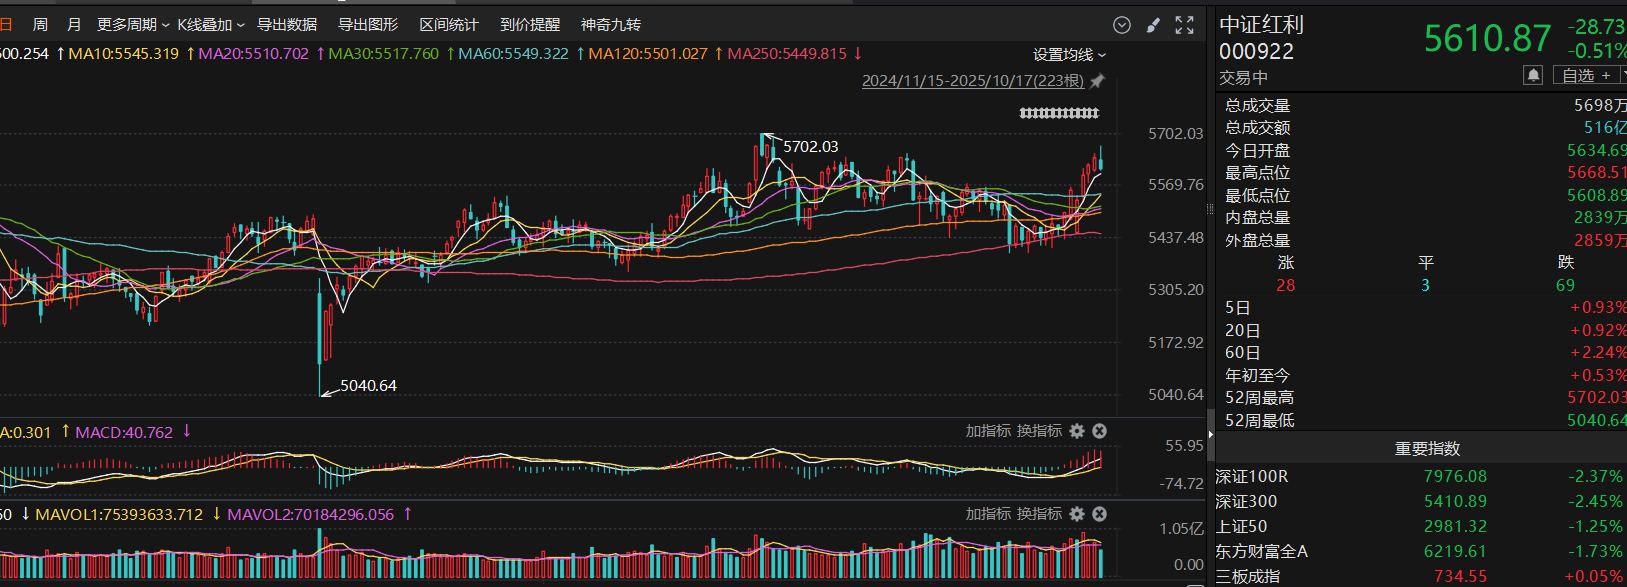Expand the chart to full screen
The width and height of the screenshot is (1627, 587).
point(1185,25)
